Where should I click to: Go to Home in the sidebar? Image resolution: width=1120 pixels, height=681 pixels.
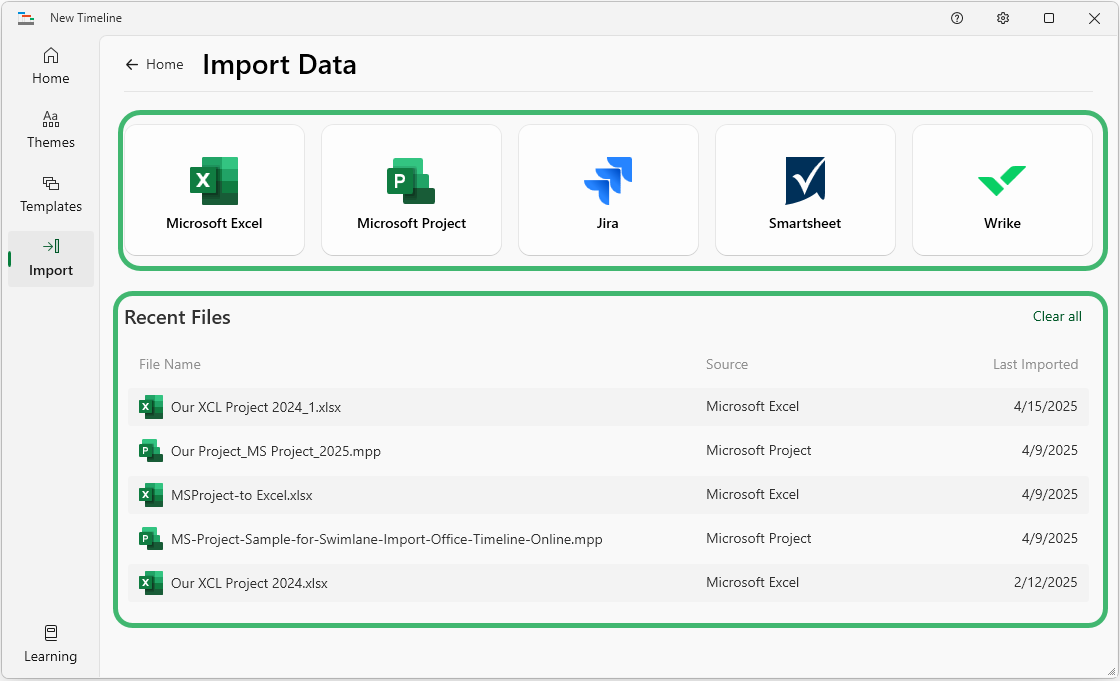(x=51, y=66)
